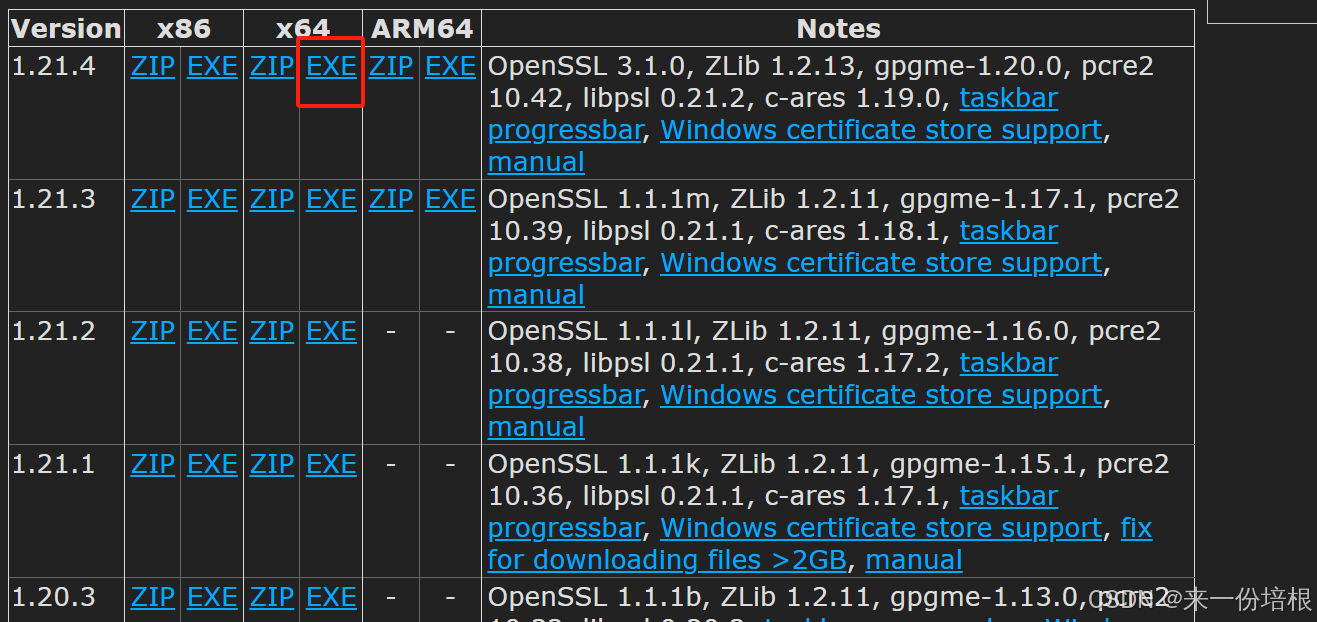The height and width of the screenshot is (622, 1317).
Task: Download the x86 EXE for version 1.20.3
Action: tap(212, 598)
